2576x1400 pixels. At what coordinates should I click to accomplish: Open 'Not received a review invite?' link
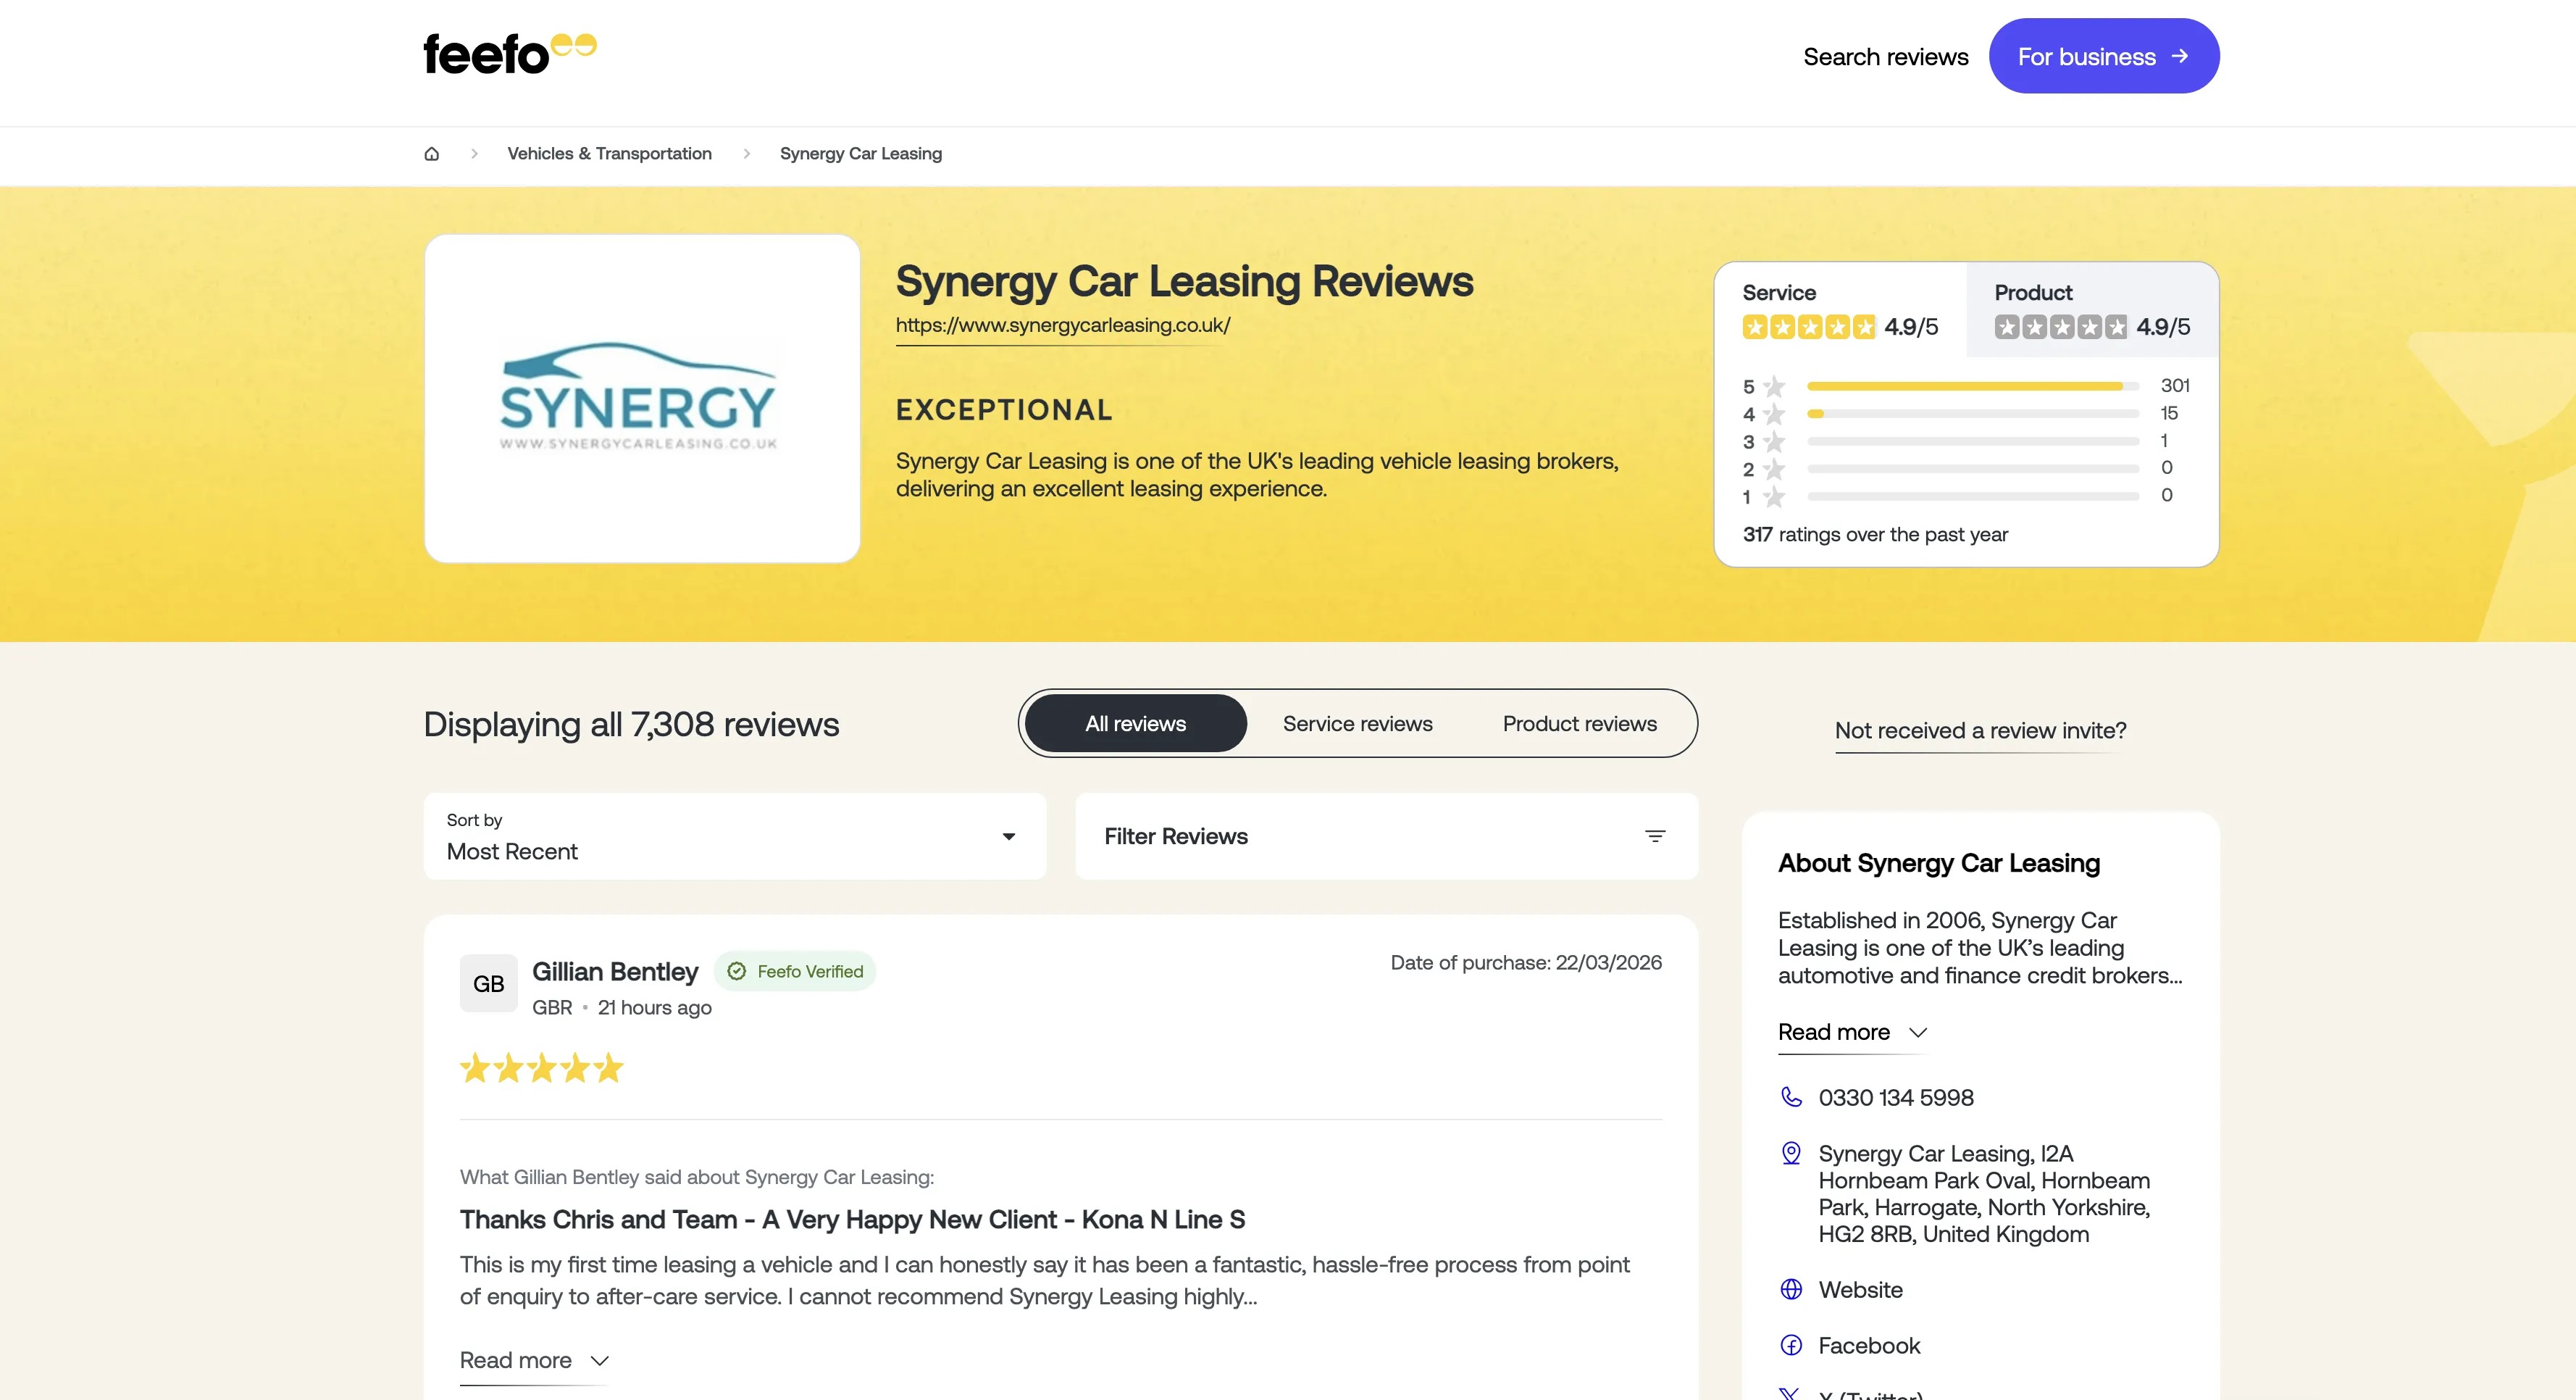1980,731
